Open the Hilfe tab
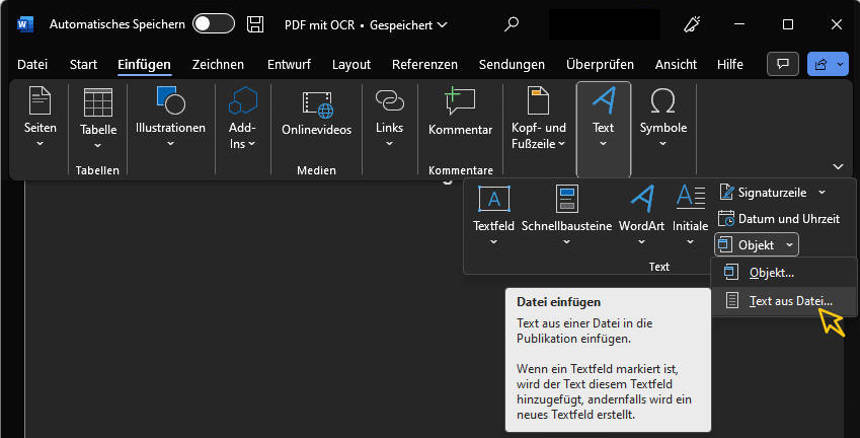The width and height of the screenshot is (860, 438). (730, 65)
